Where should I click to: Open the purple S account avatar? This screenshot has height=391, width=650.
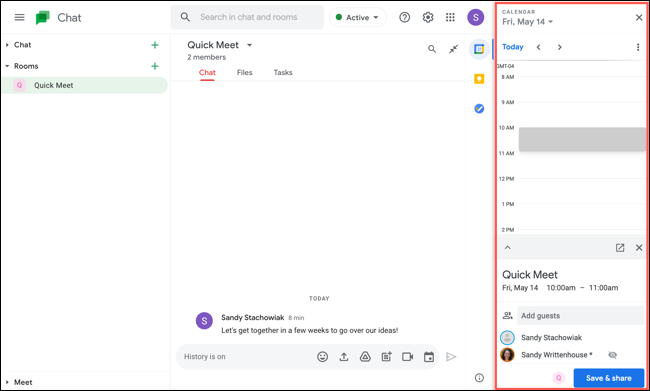pyautogui.click(x=475, y=17)
